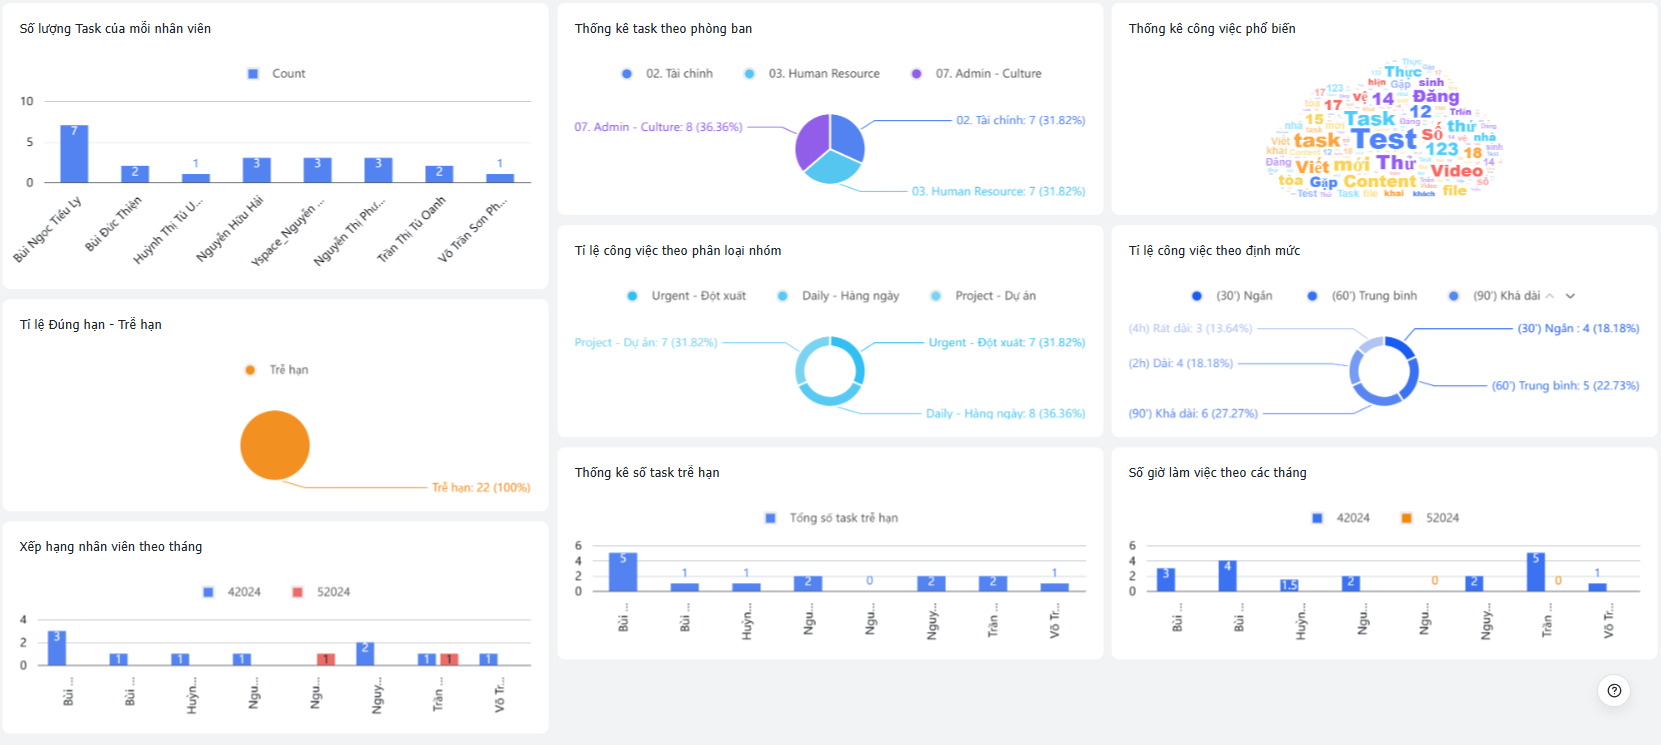This screenshot has height=745, width=1661.
Task: Select the working hours bar labeled 4
Action: [1228, 576]
